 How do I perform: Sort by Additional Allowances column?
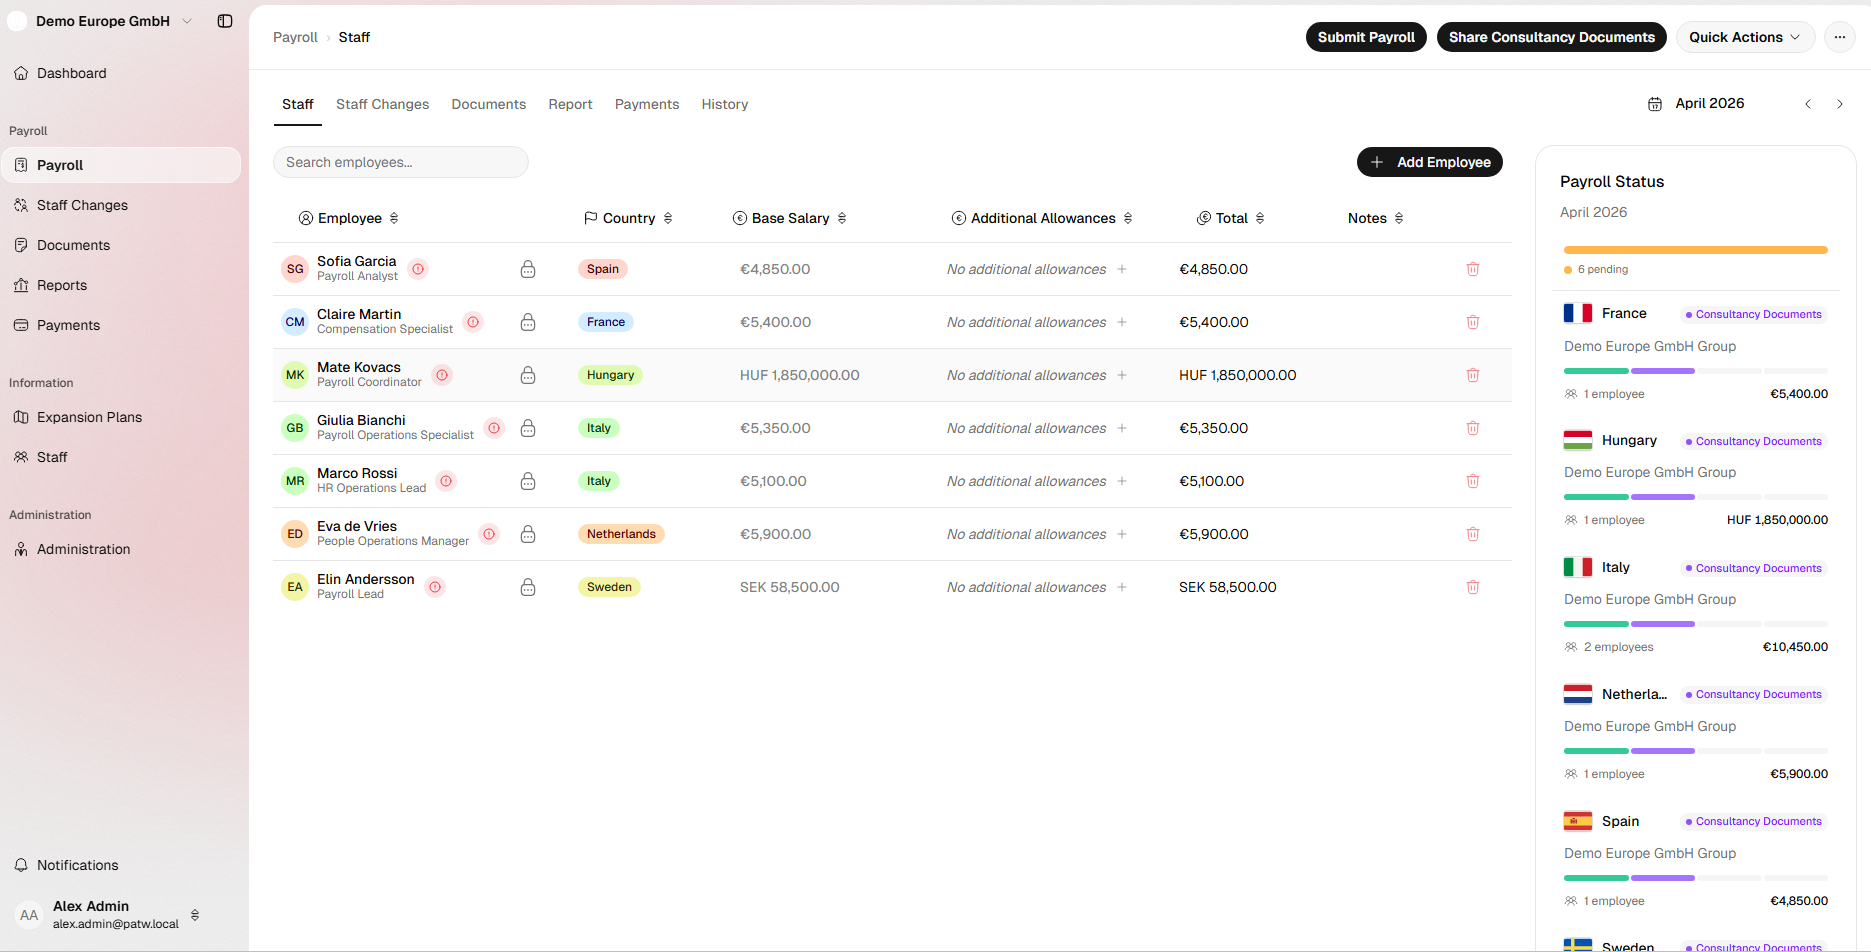[1042, 218]
